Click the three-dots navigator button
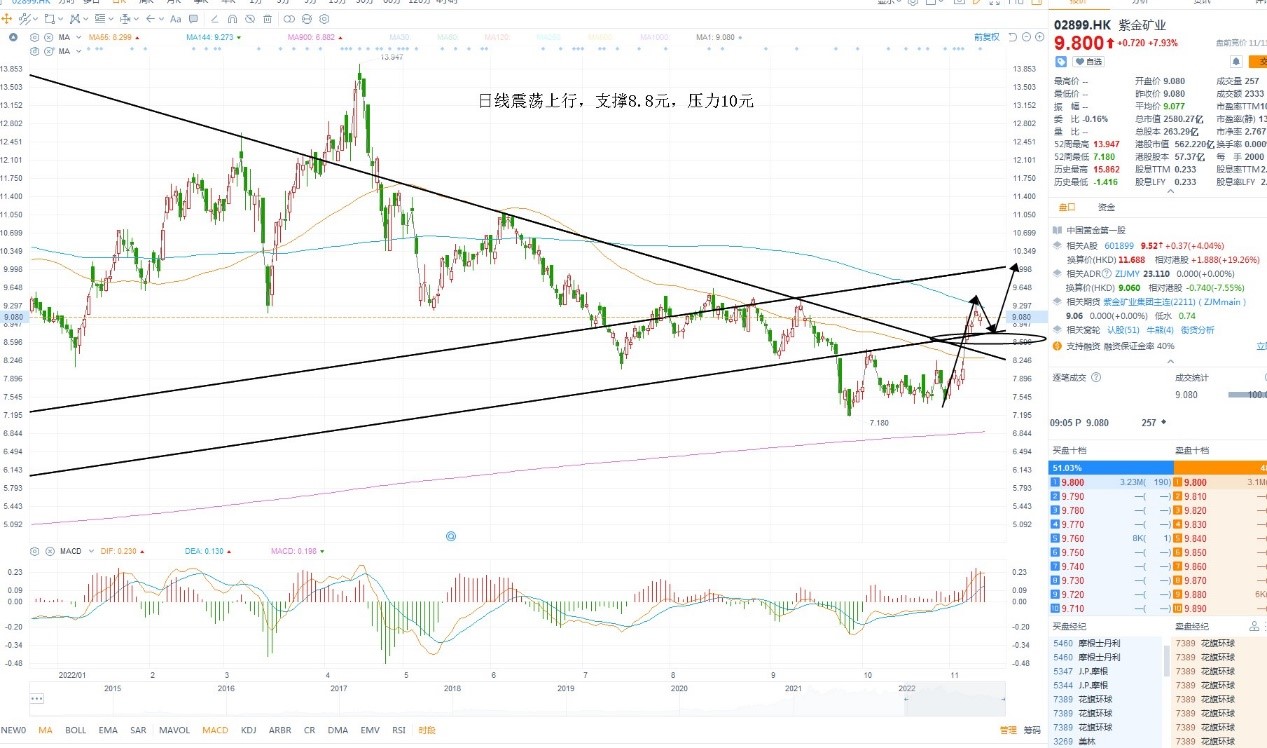Image resolution: width=1267 pixels, height=748 pixels. (x=37, y=698)
